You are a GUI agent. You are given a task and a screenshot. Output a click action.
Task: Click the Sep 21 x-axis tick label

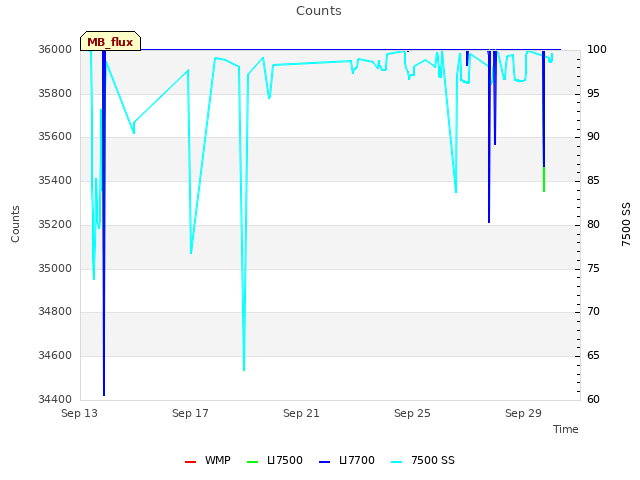point(301,413)
